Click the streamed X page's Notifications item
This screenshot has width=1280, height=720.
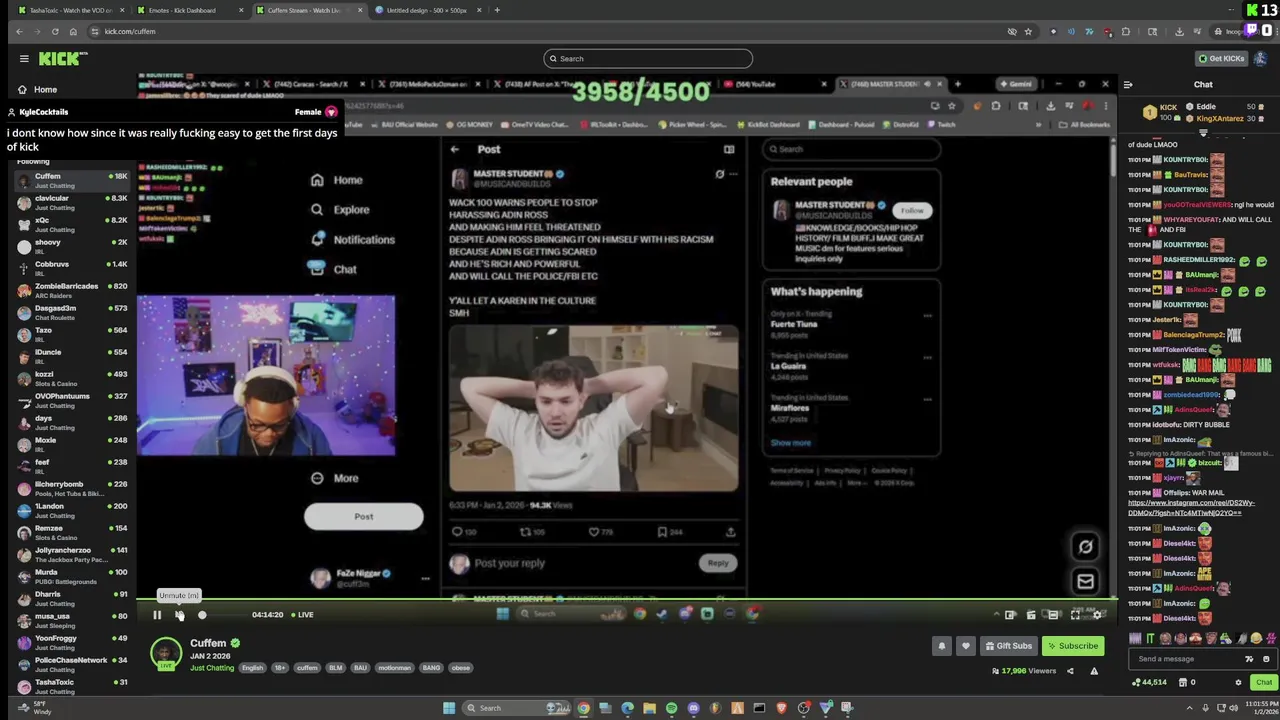pos(353,240)
